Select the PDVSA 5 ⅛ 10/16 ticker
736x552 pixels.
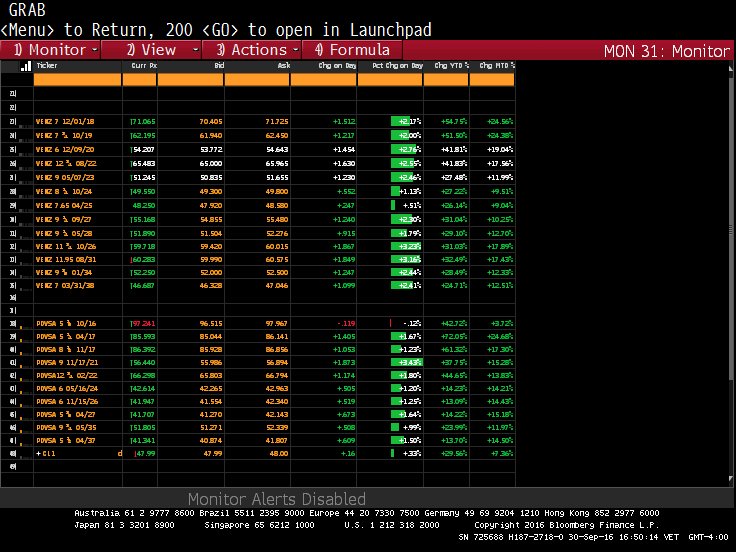(x=66, y=323)
